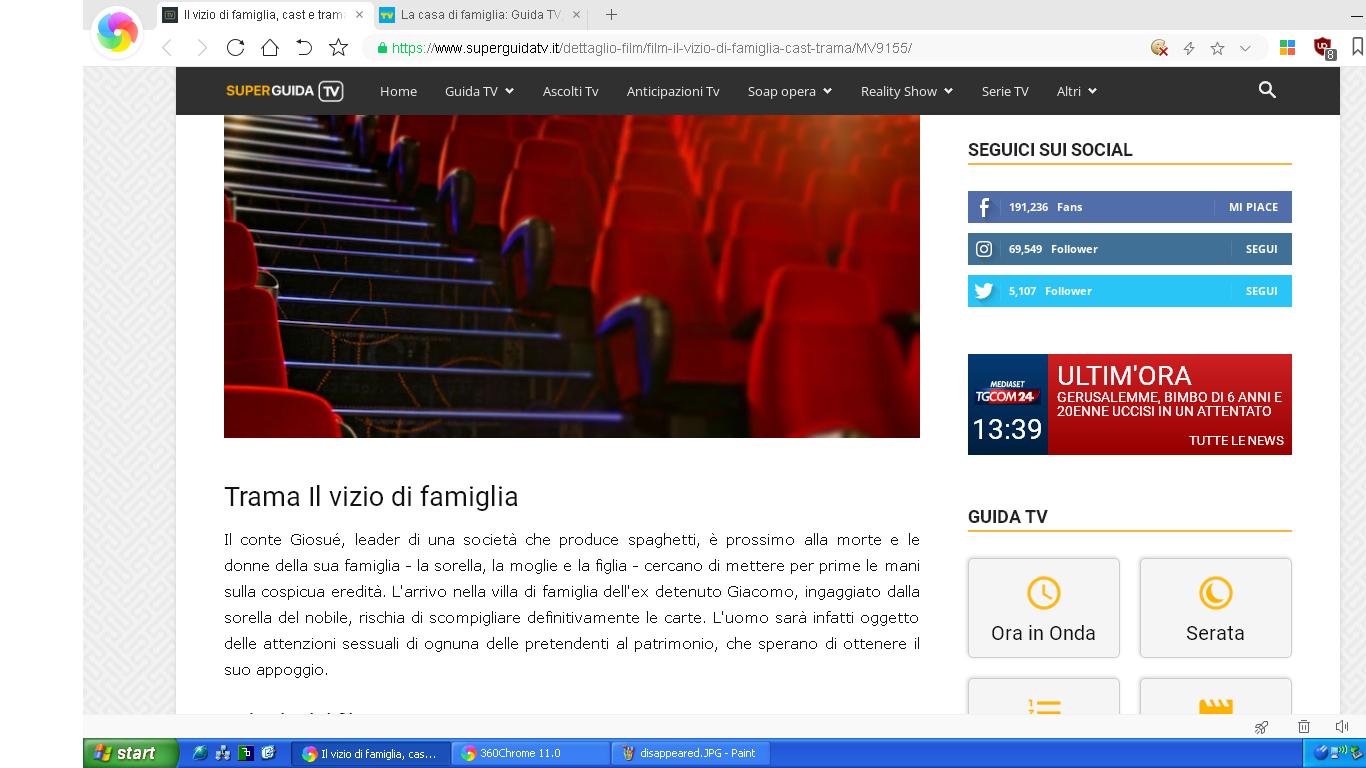
Task: Open the Serata guide tile
Action: pyautogui.click(x=1215, y=608)
